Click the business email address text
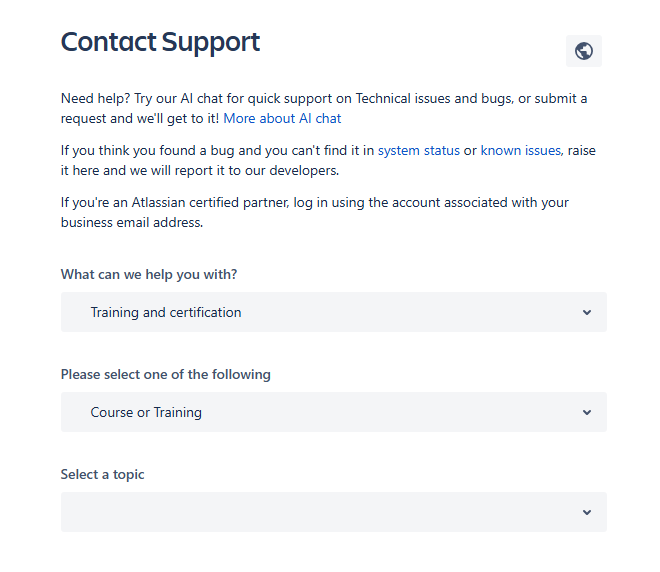The image size is (660, 572). pos(132,222)
